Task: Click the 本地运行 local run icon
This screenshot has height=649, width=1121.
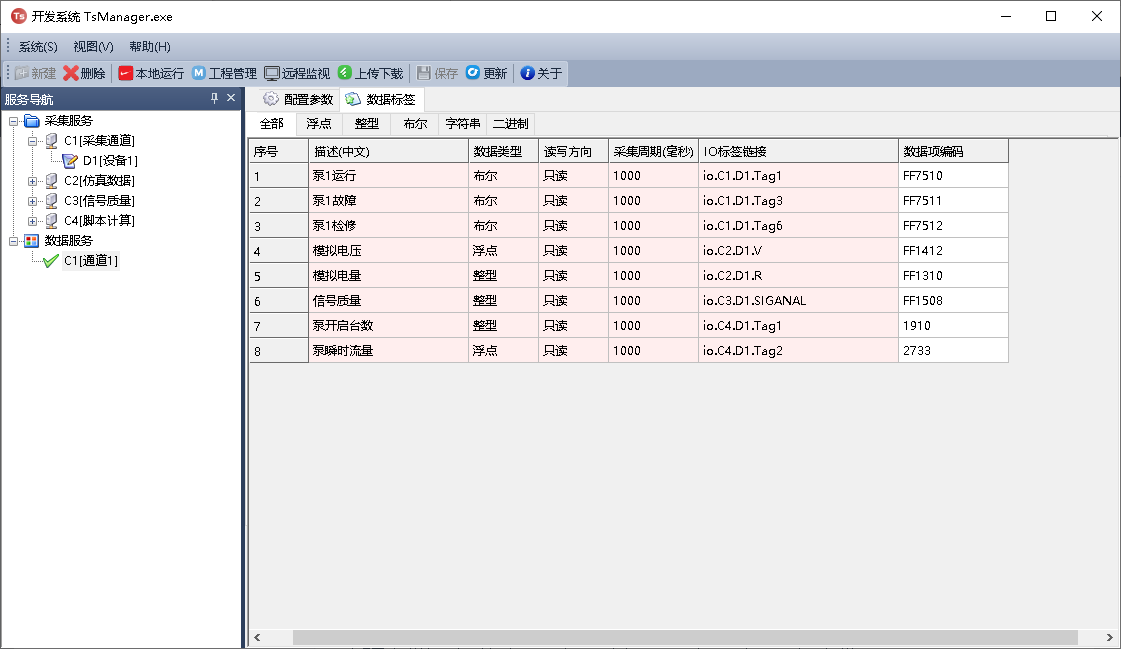Action: click(126, 73)
